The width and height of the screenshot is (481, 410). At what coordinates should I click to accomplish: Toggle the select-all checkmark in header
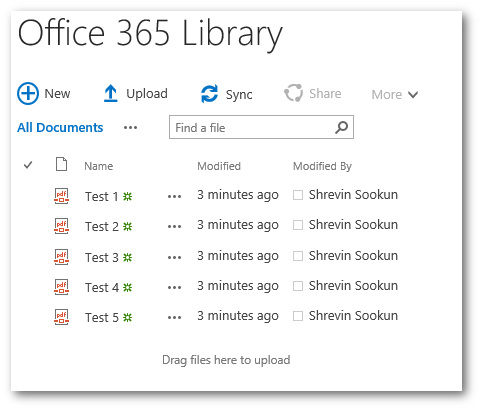tap(28, 165)
